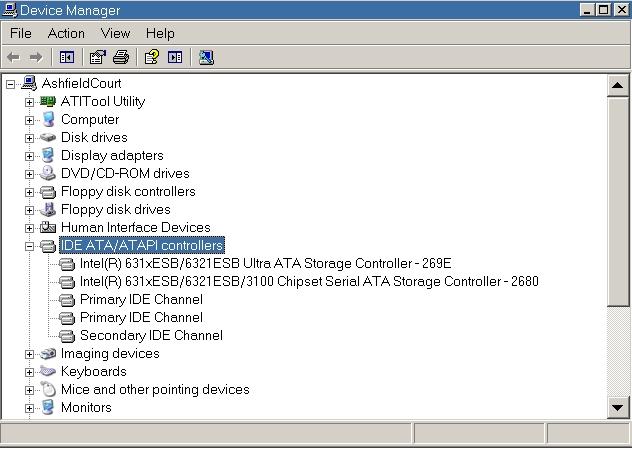The height and width of the screenshot is (450, 632).
Task: Select Intel Ultra ATA Storage Controller - 269E
Action: click(x=265, y=263)
